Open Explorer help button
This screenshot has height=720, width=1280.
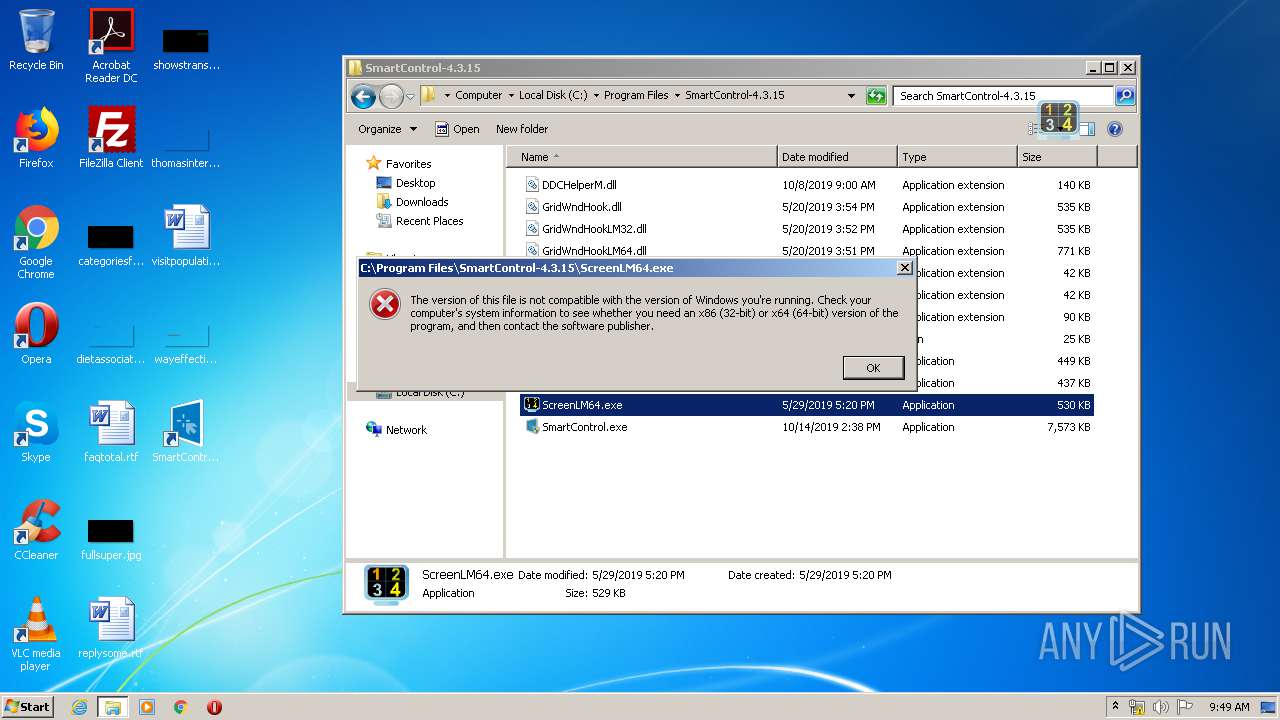pyautogui.click(x=1115, y=129)
